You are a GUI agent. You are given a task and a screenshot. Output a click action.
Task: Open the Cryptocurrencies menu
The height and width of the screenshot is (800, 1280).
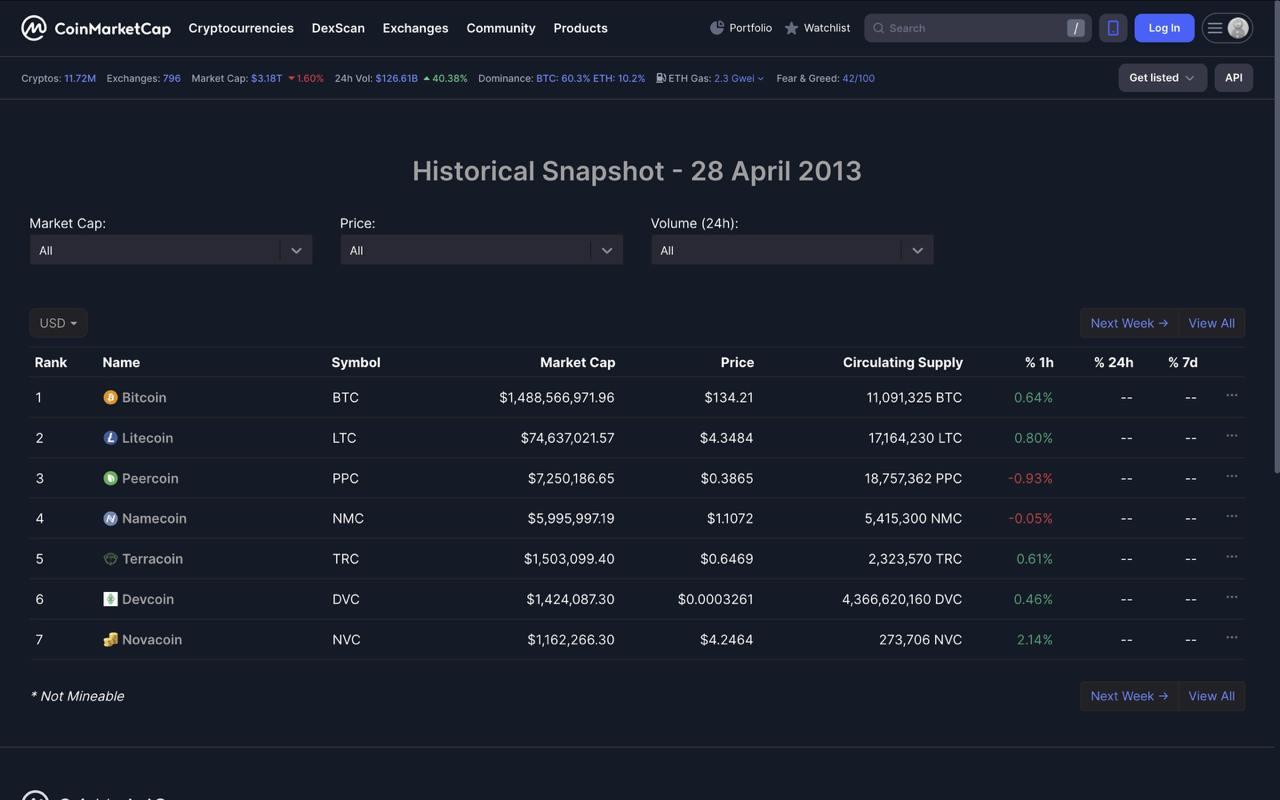click(x=241, y=28)
